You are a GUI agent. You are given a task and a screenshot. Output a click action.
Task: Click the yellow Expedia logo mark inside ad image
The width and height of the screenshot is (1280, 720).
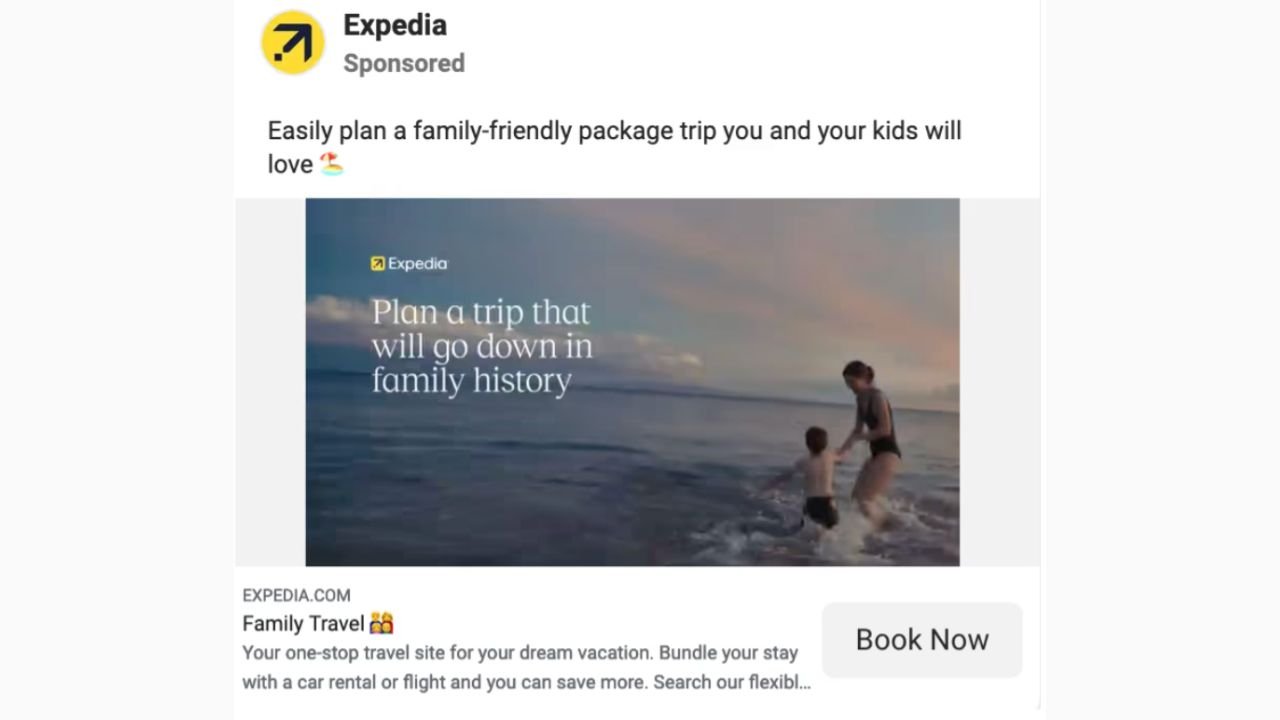click(377, 264)
